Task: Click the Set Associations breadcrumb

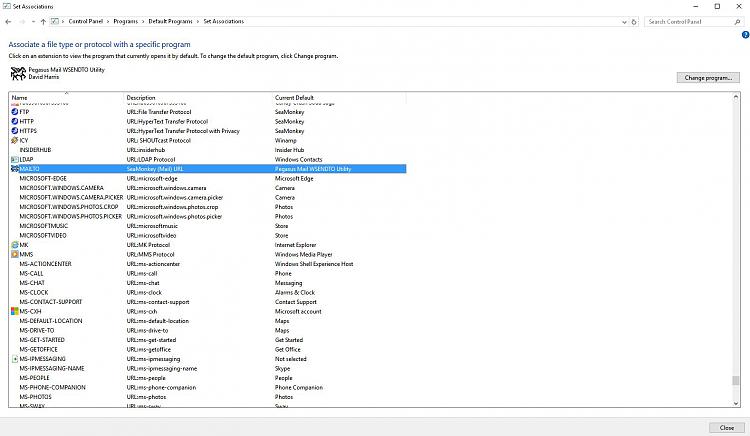Action: click(223, 22)
